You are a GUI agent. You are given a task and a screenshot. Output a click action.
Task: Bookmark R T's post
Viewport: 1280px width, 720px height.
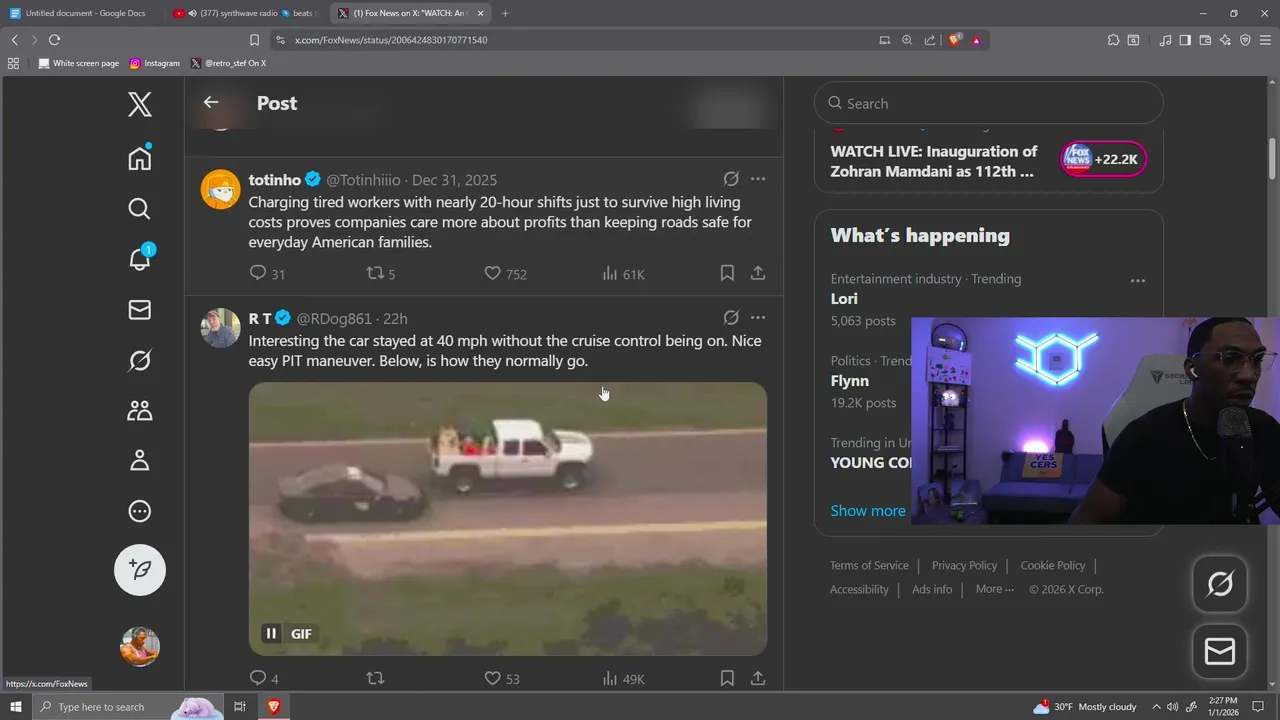[727, 678]
